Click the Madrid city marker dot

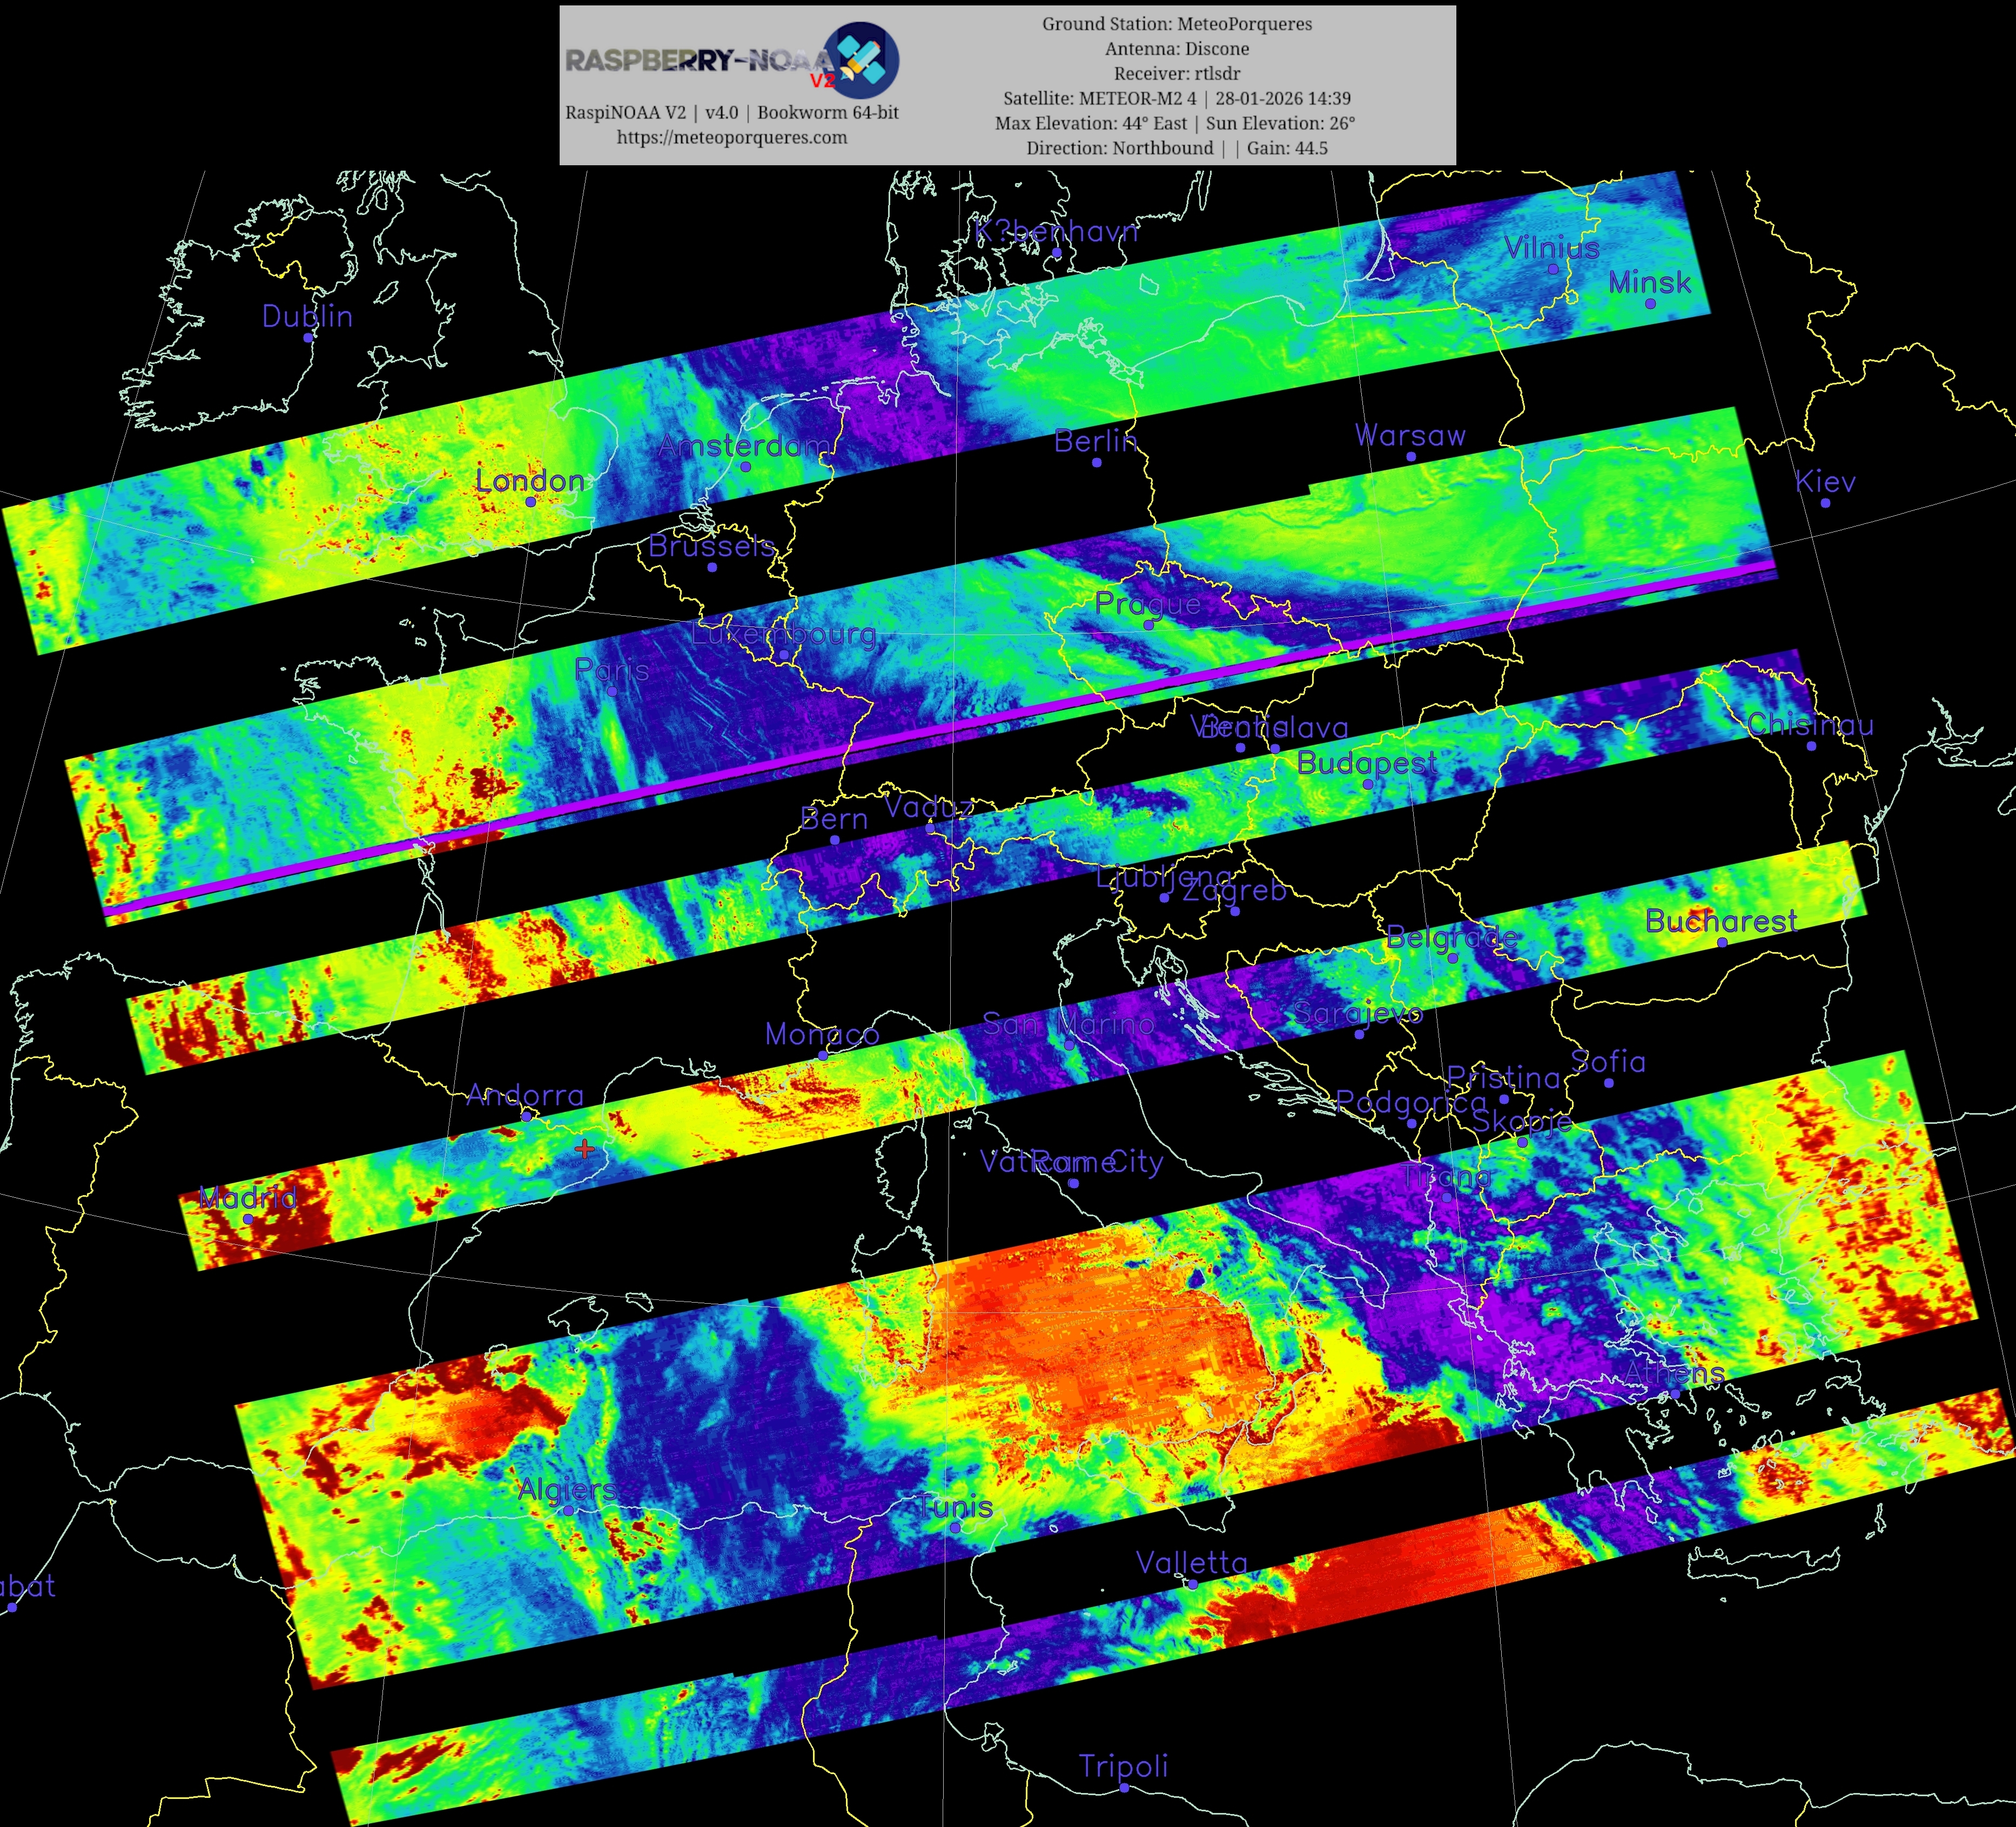248,1219
